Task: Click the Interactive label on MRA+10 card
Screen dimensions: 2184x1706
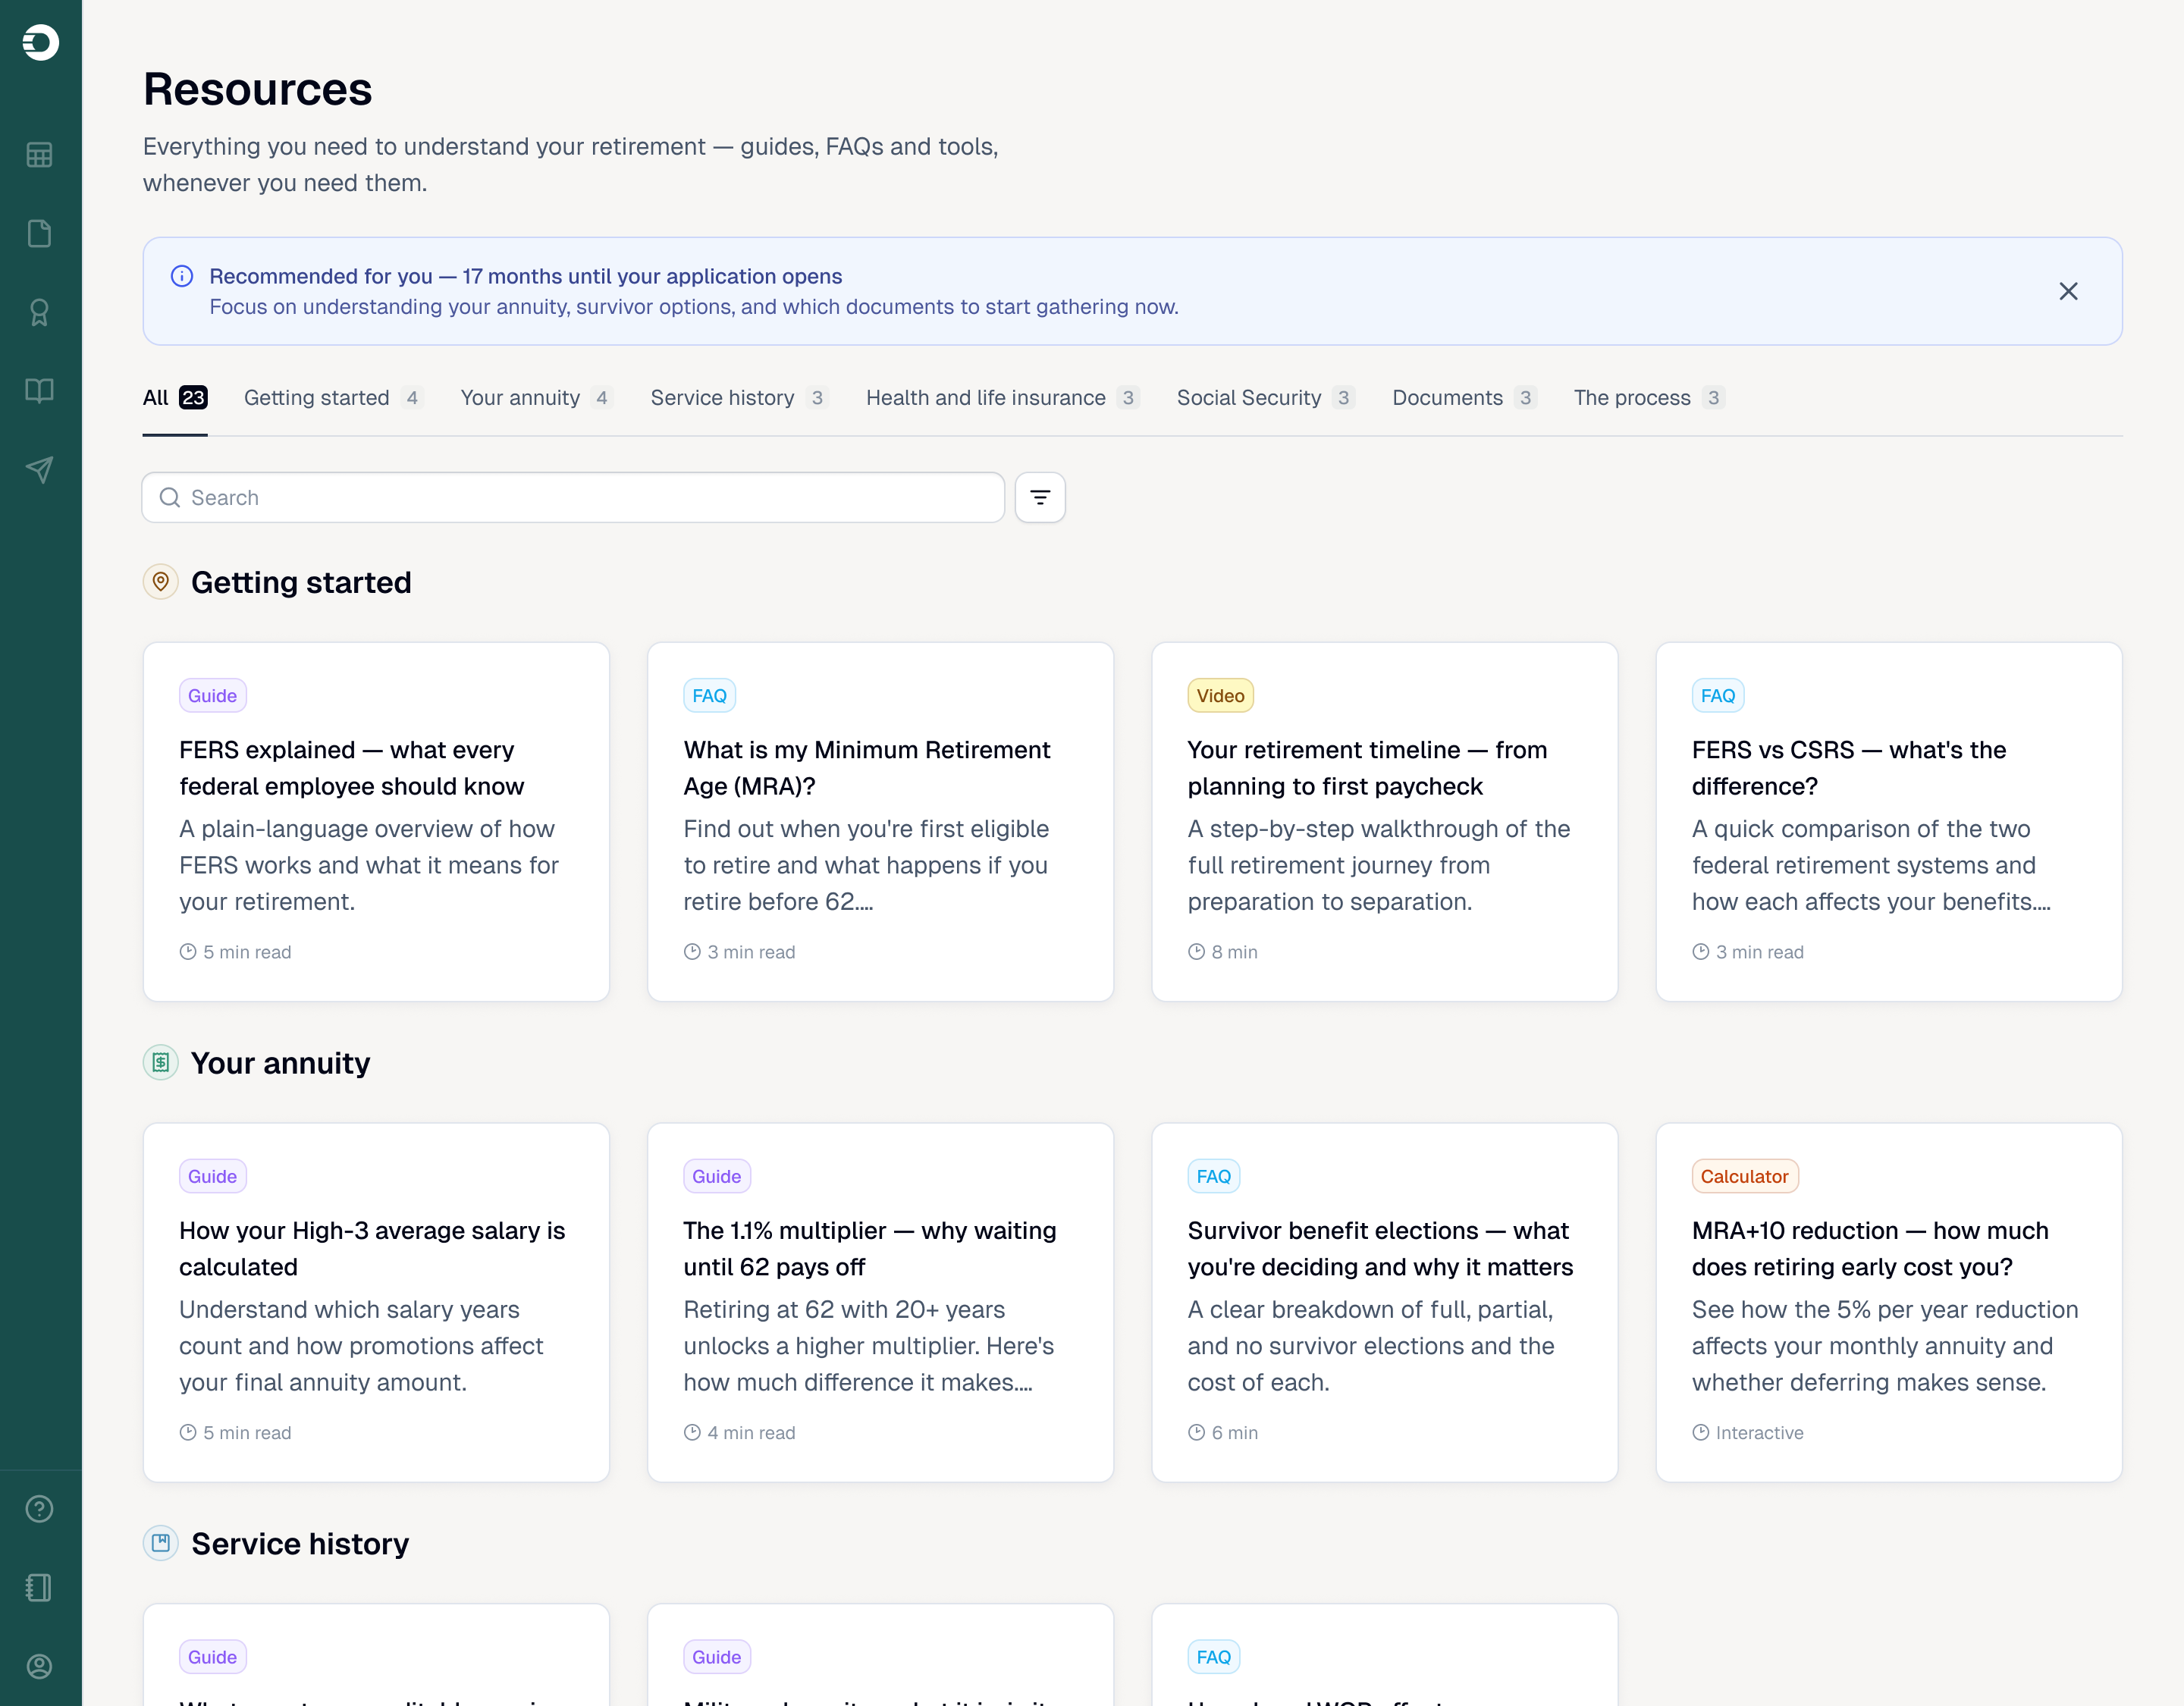Action: tap(1759, 1433)
